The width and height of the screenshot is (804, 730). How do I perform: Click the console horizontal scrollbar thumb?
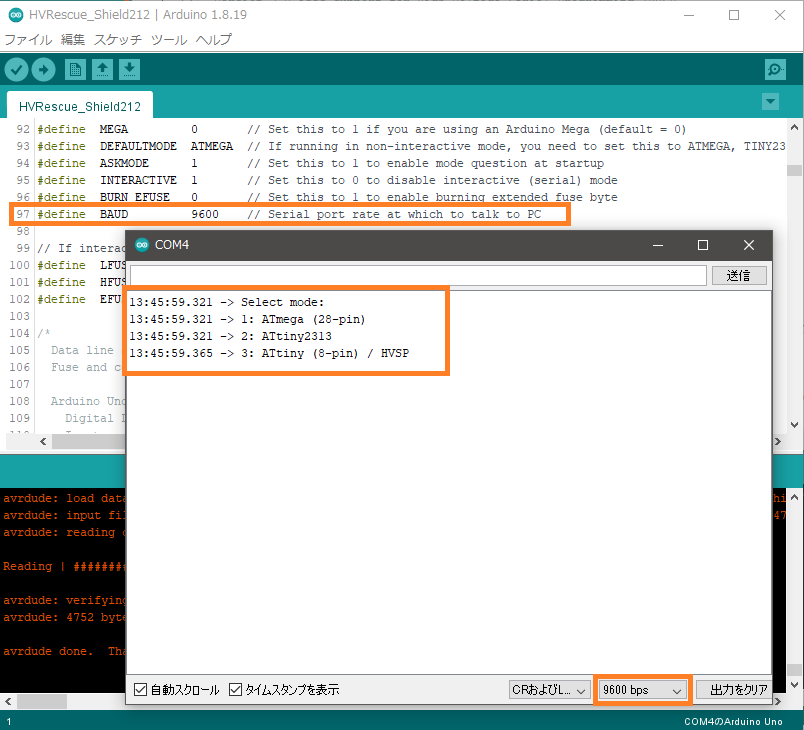[x=42, y=701]
